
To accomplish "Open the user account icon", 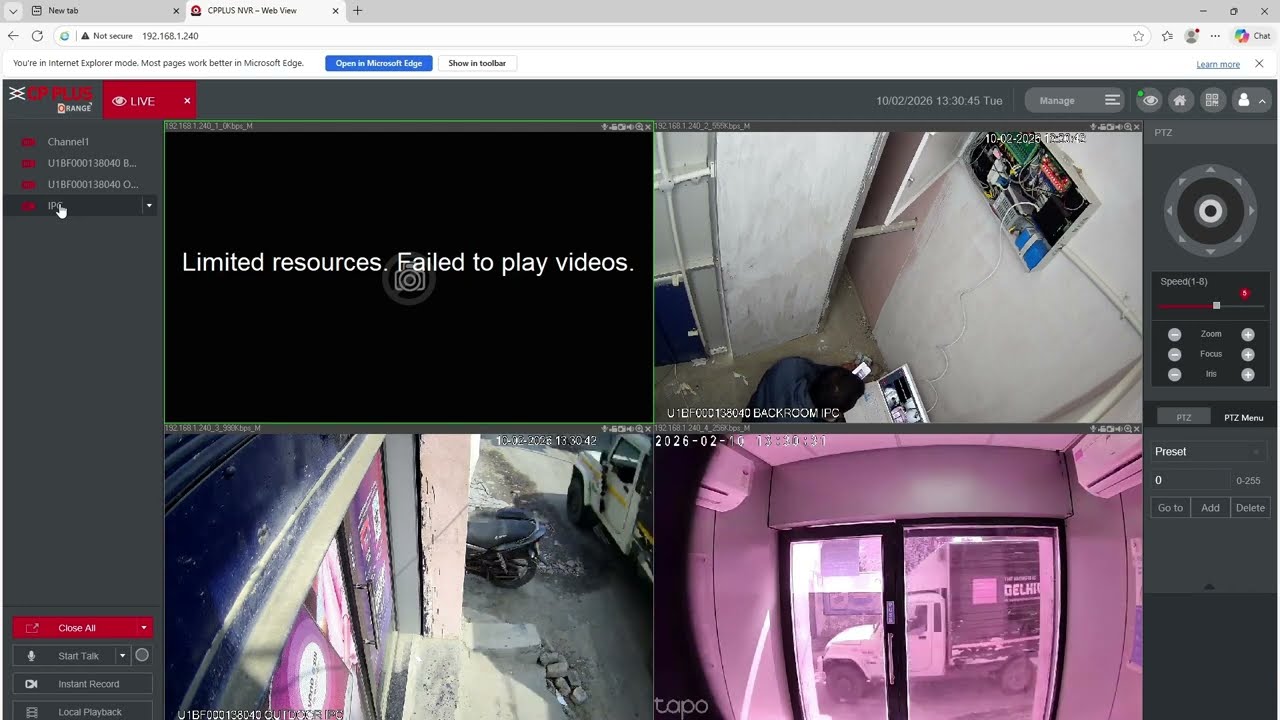I will click(x=1244, y=100).
